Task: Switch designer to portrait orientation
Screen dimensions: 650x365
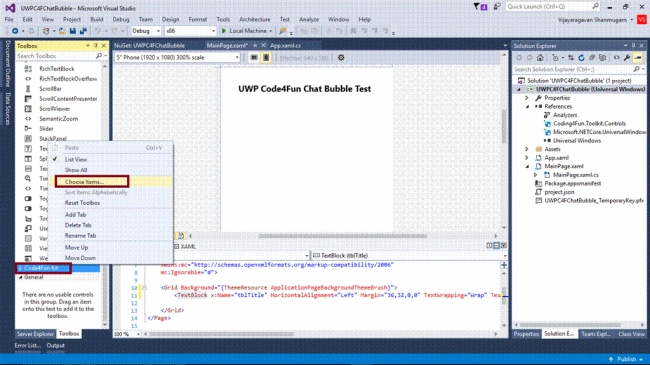Action: 266,58
